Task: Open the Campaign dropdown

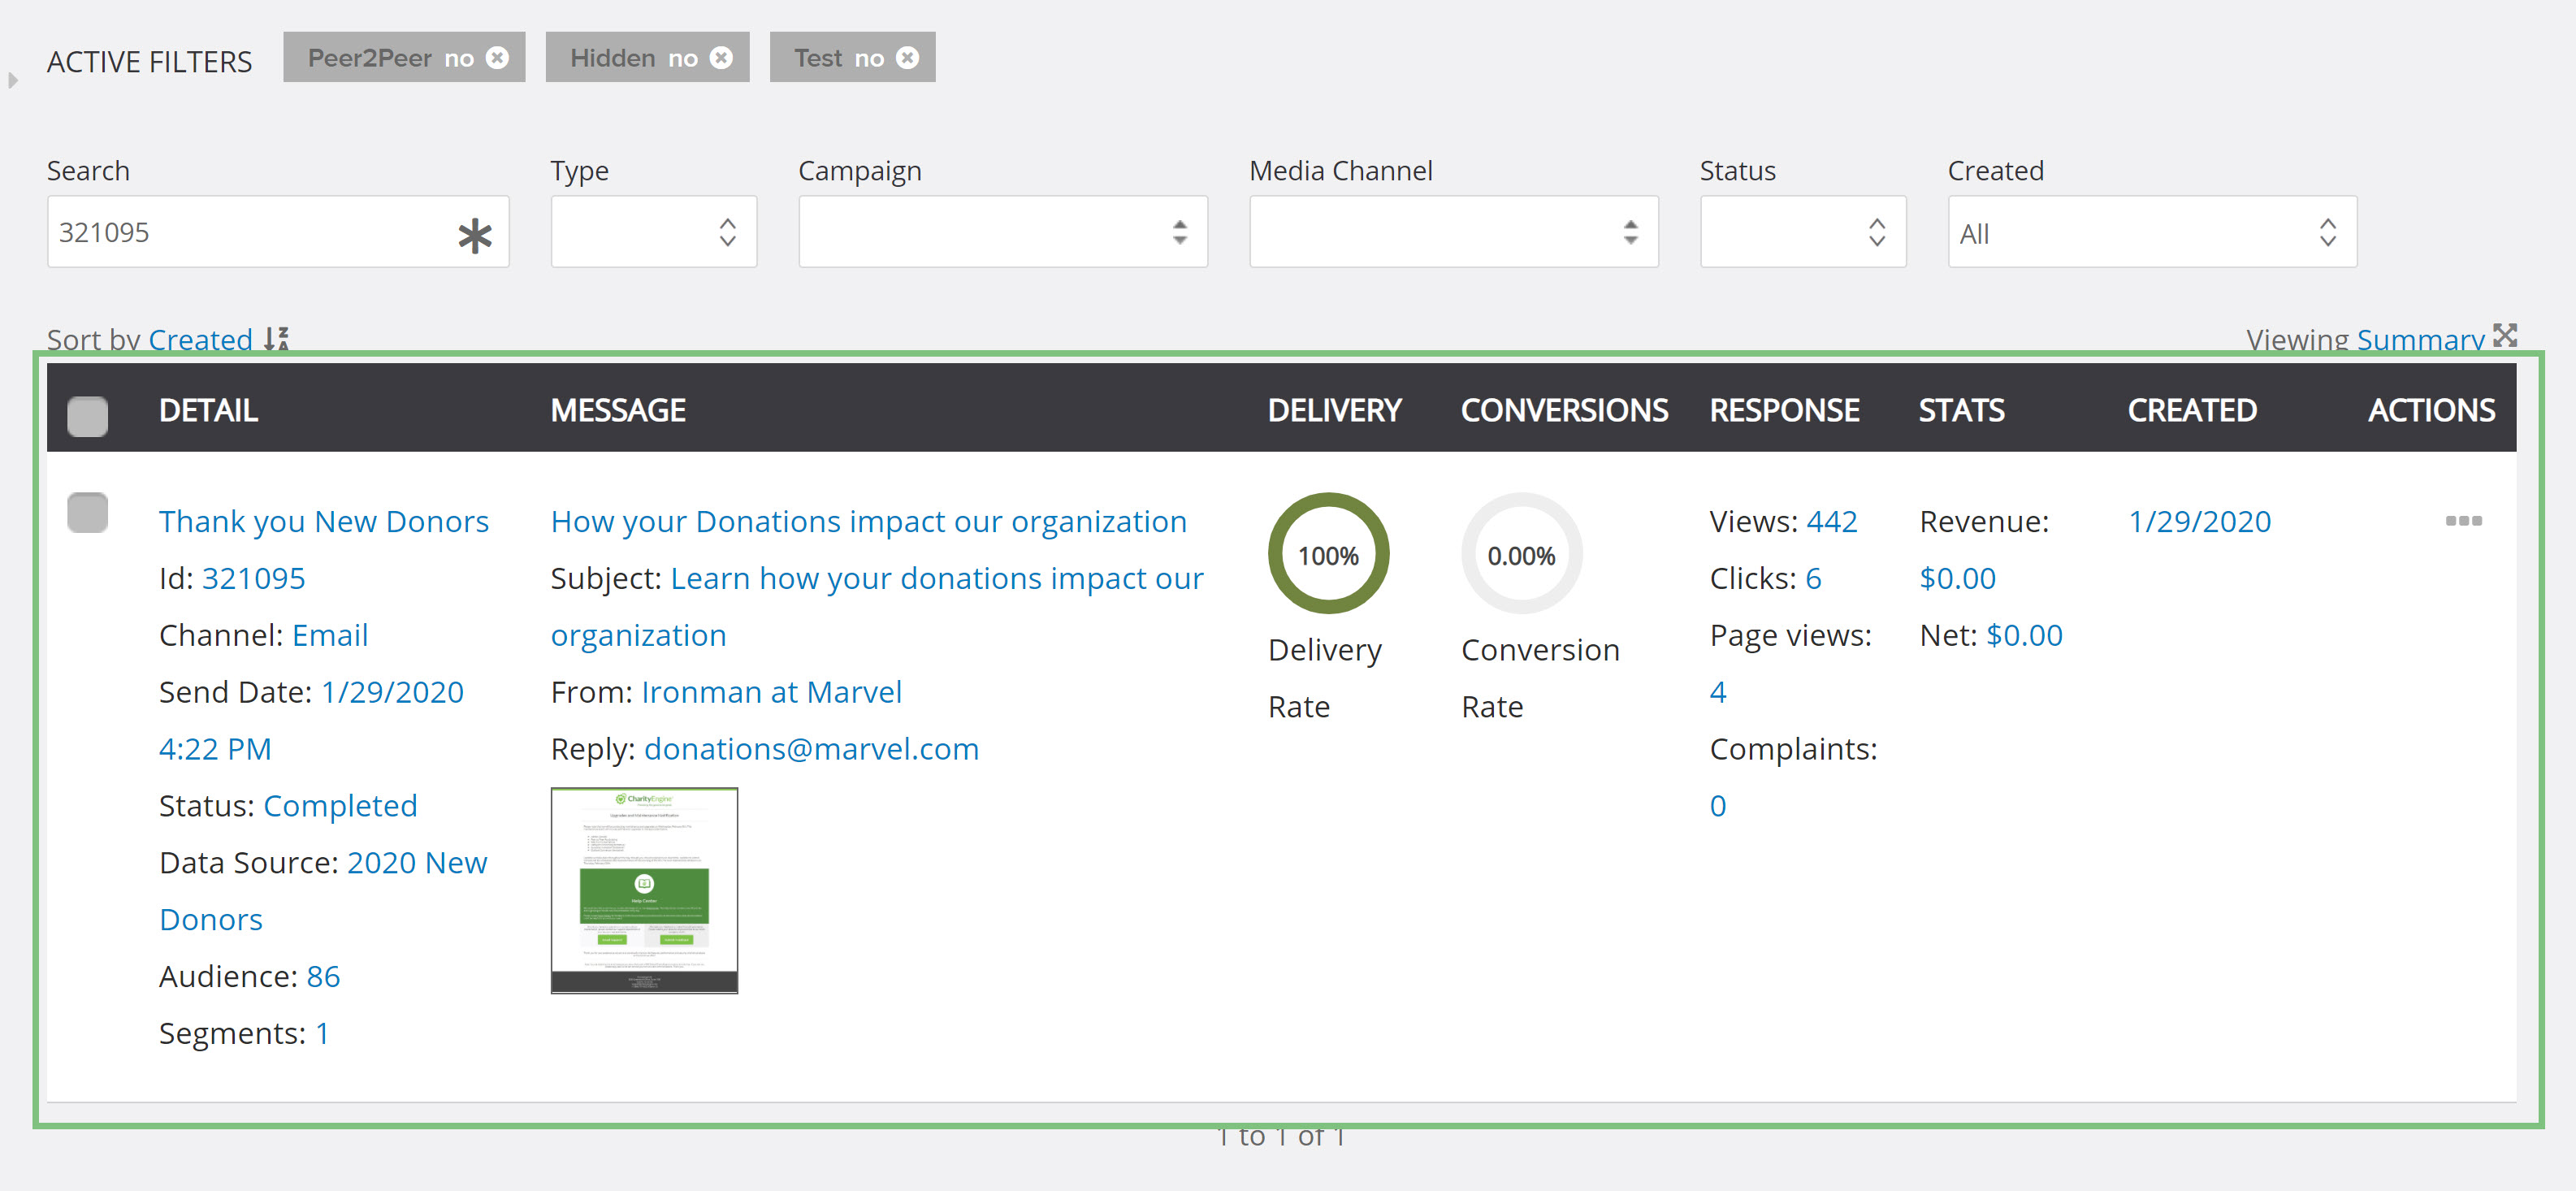Action: click(1003, 232)
